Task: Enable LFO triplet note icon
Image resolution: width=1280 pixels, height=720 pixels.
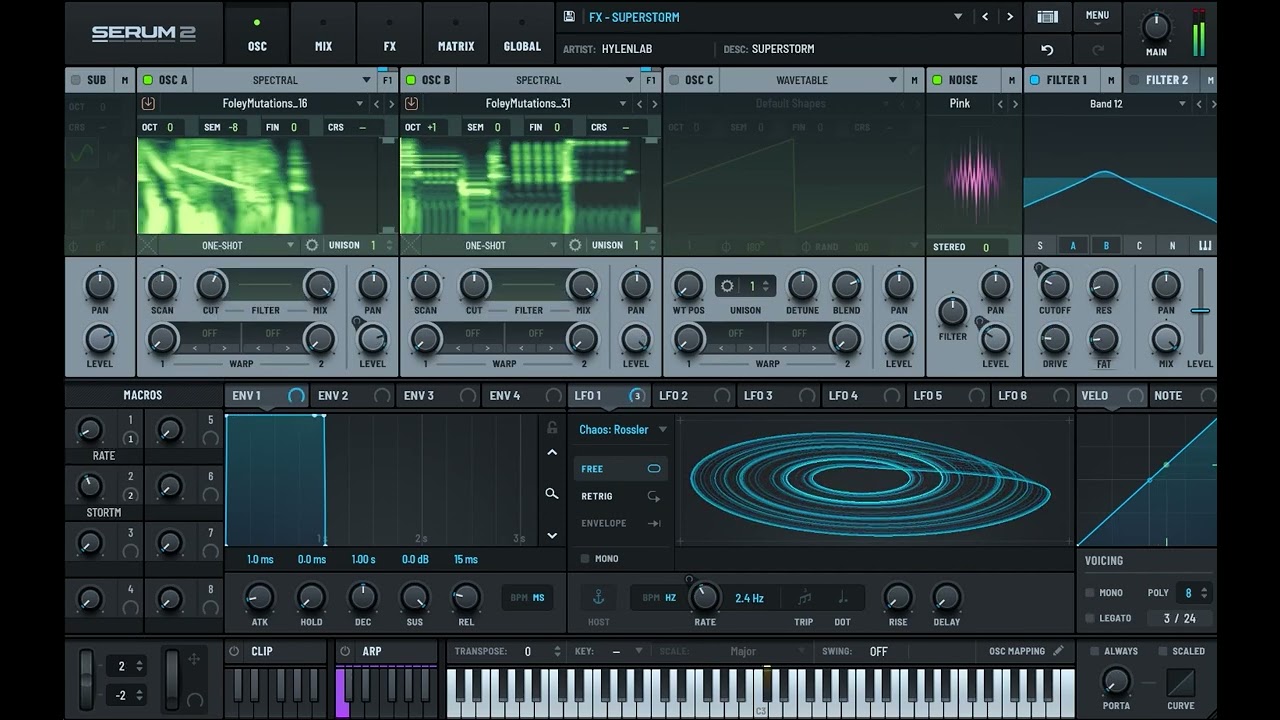Action: [805, 598]
